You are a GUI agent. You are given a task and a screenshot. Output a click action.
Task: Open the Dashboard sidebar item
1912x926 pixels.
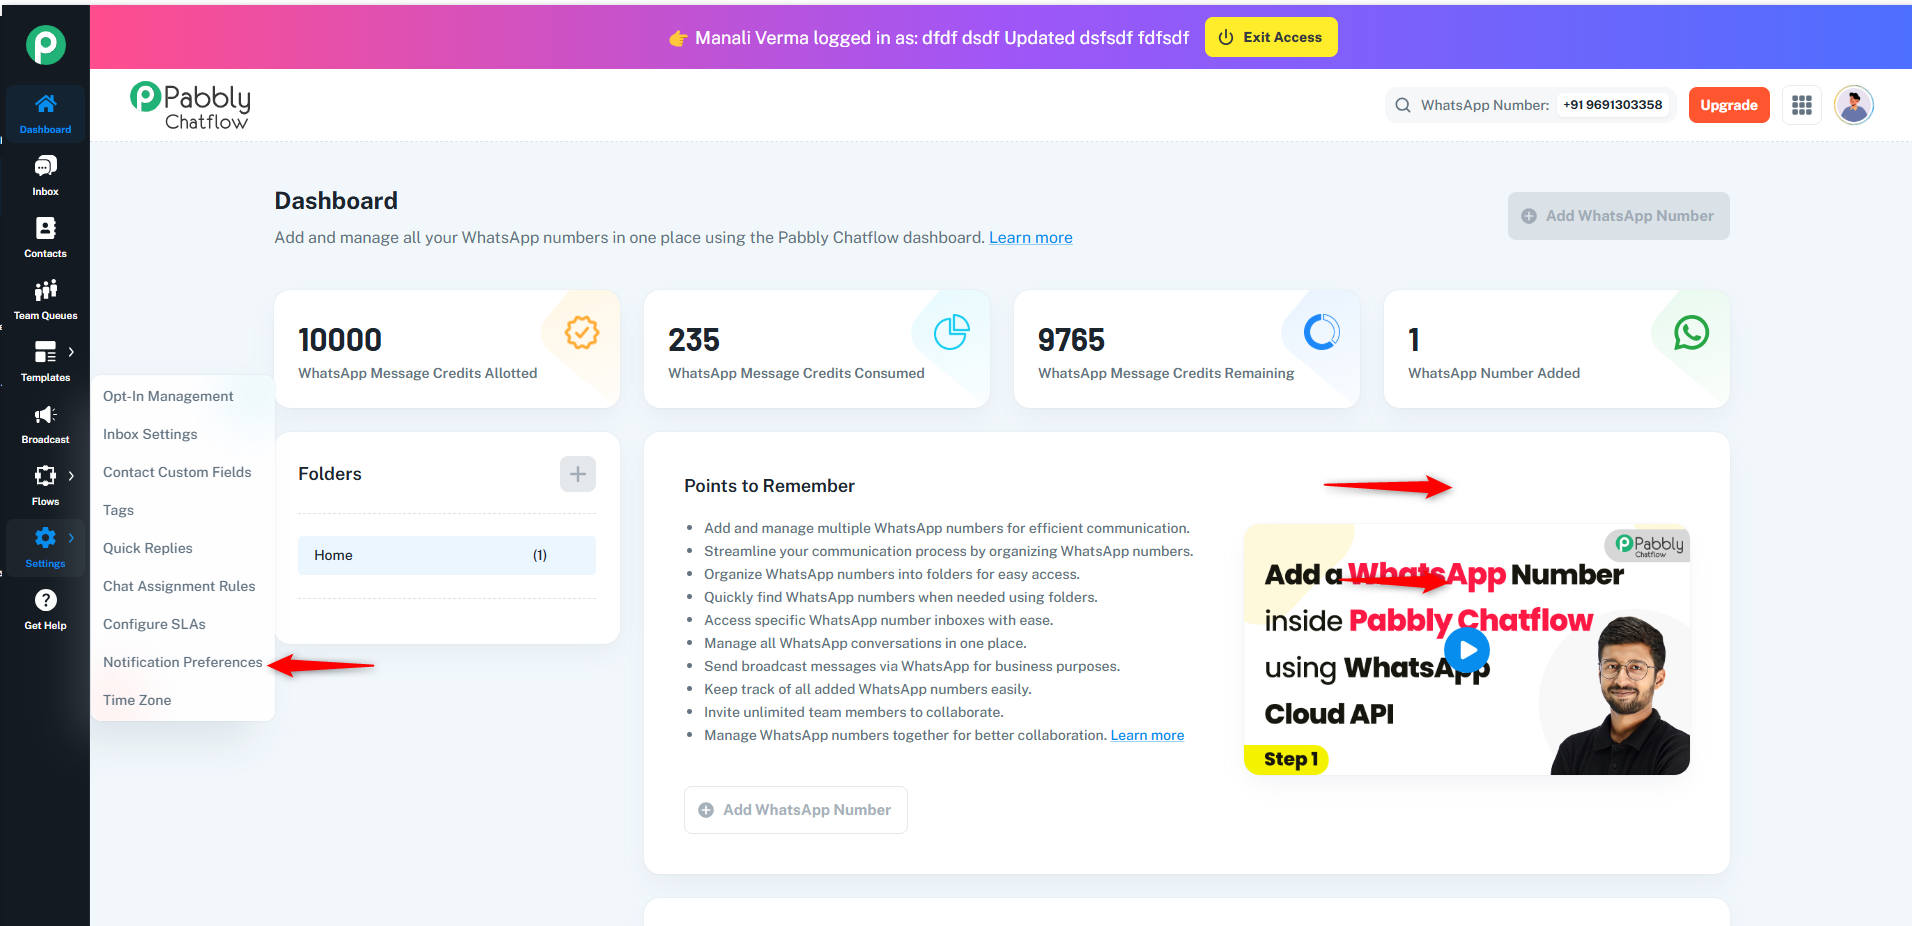(45, 114)
